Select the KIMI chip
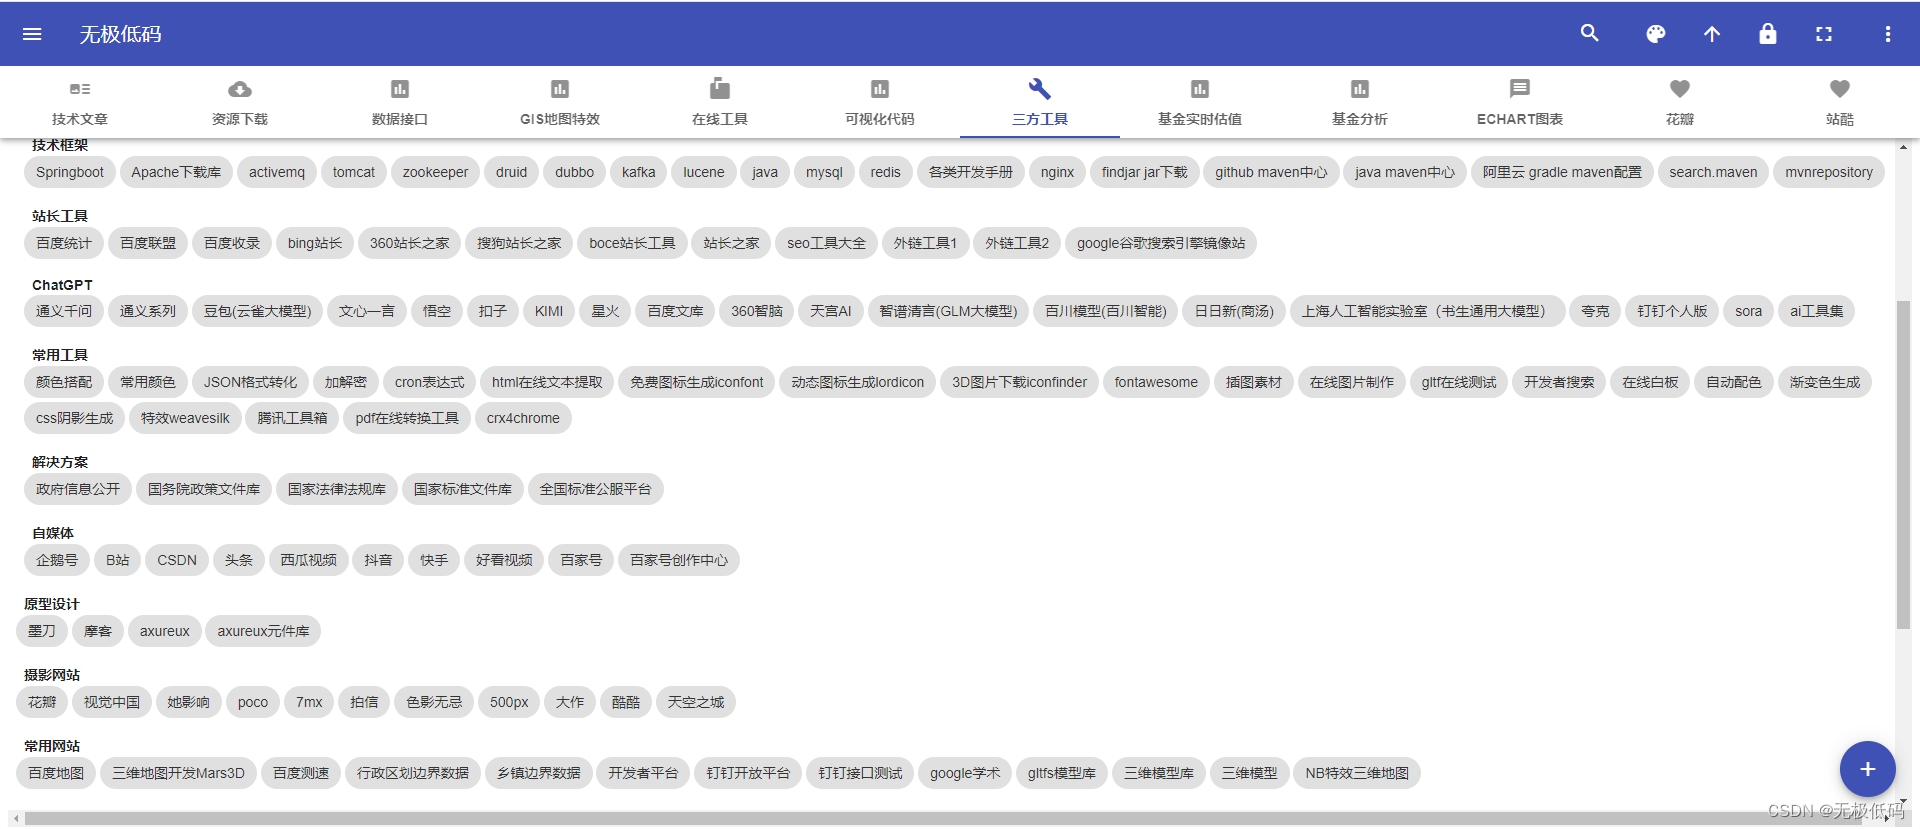Screen dimensions: 1920x829 [549, 311]
